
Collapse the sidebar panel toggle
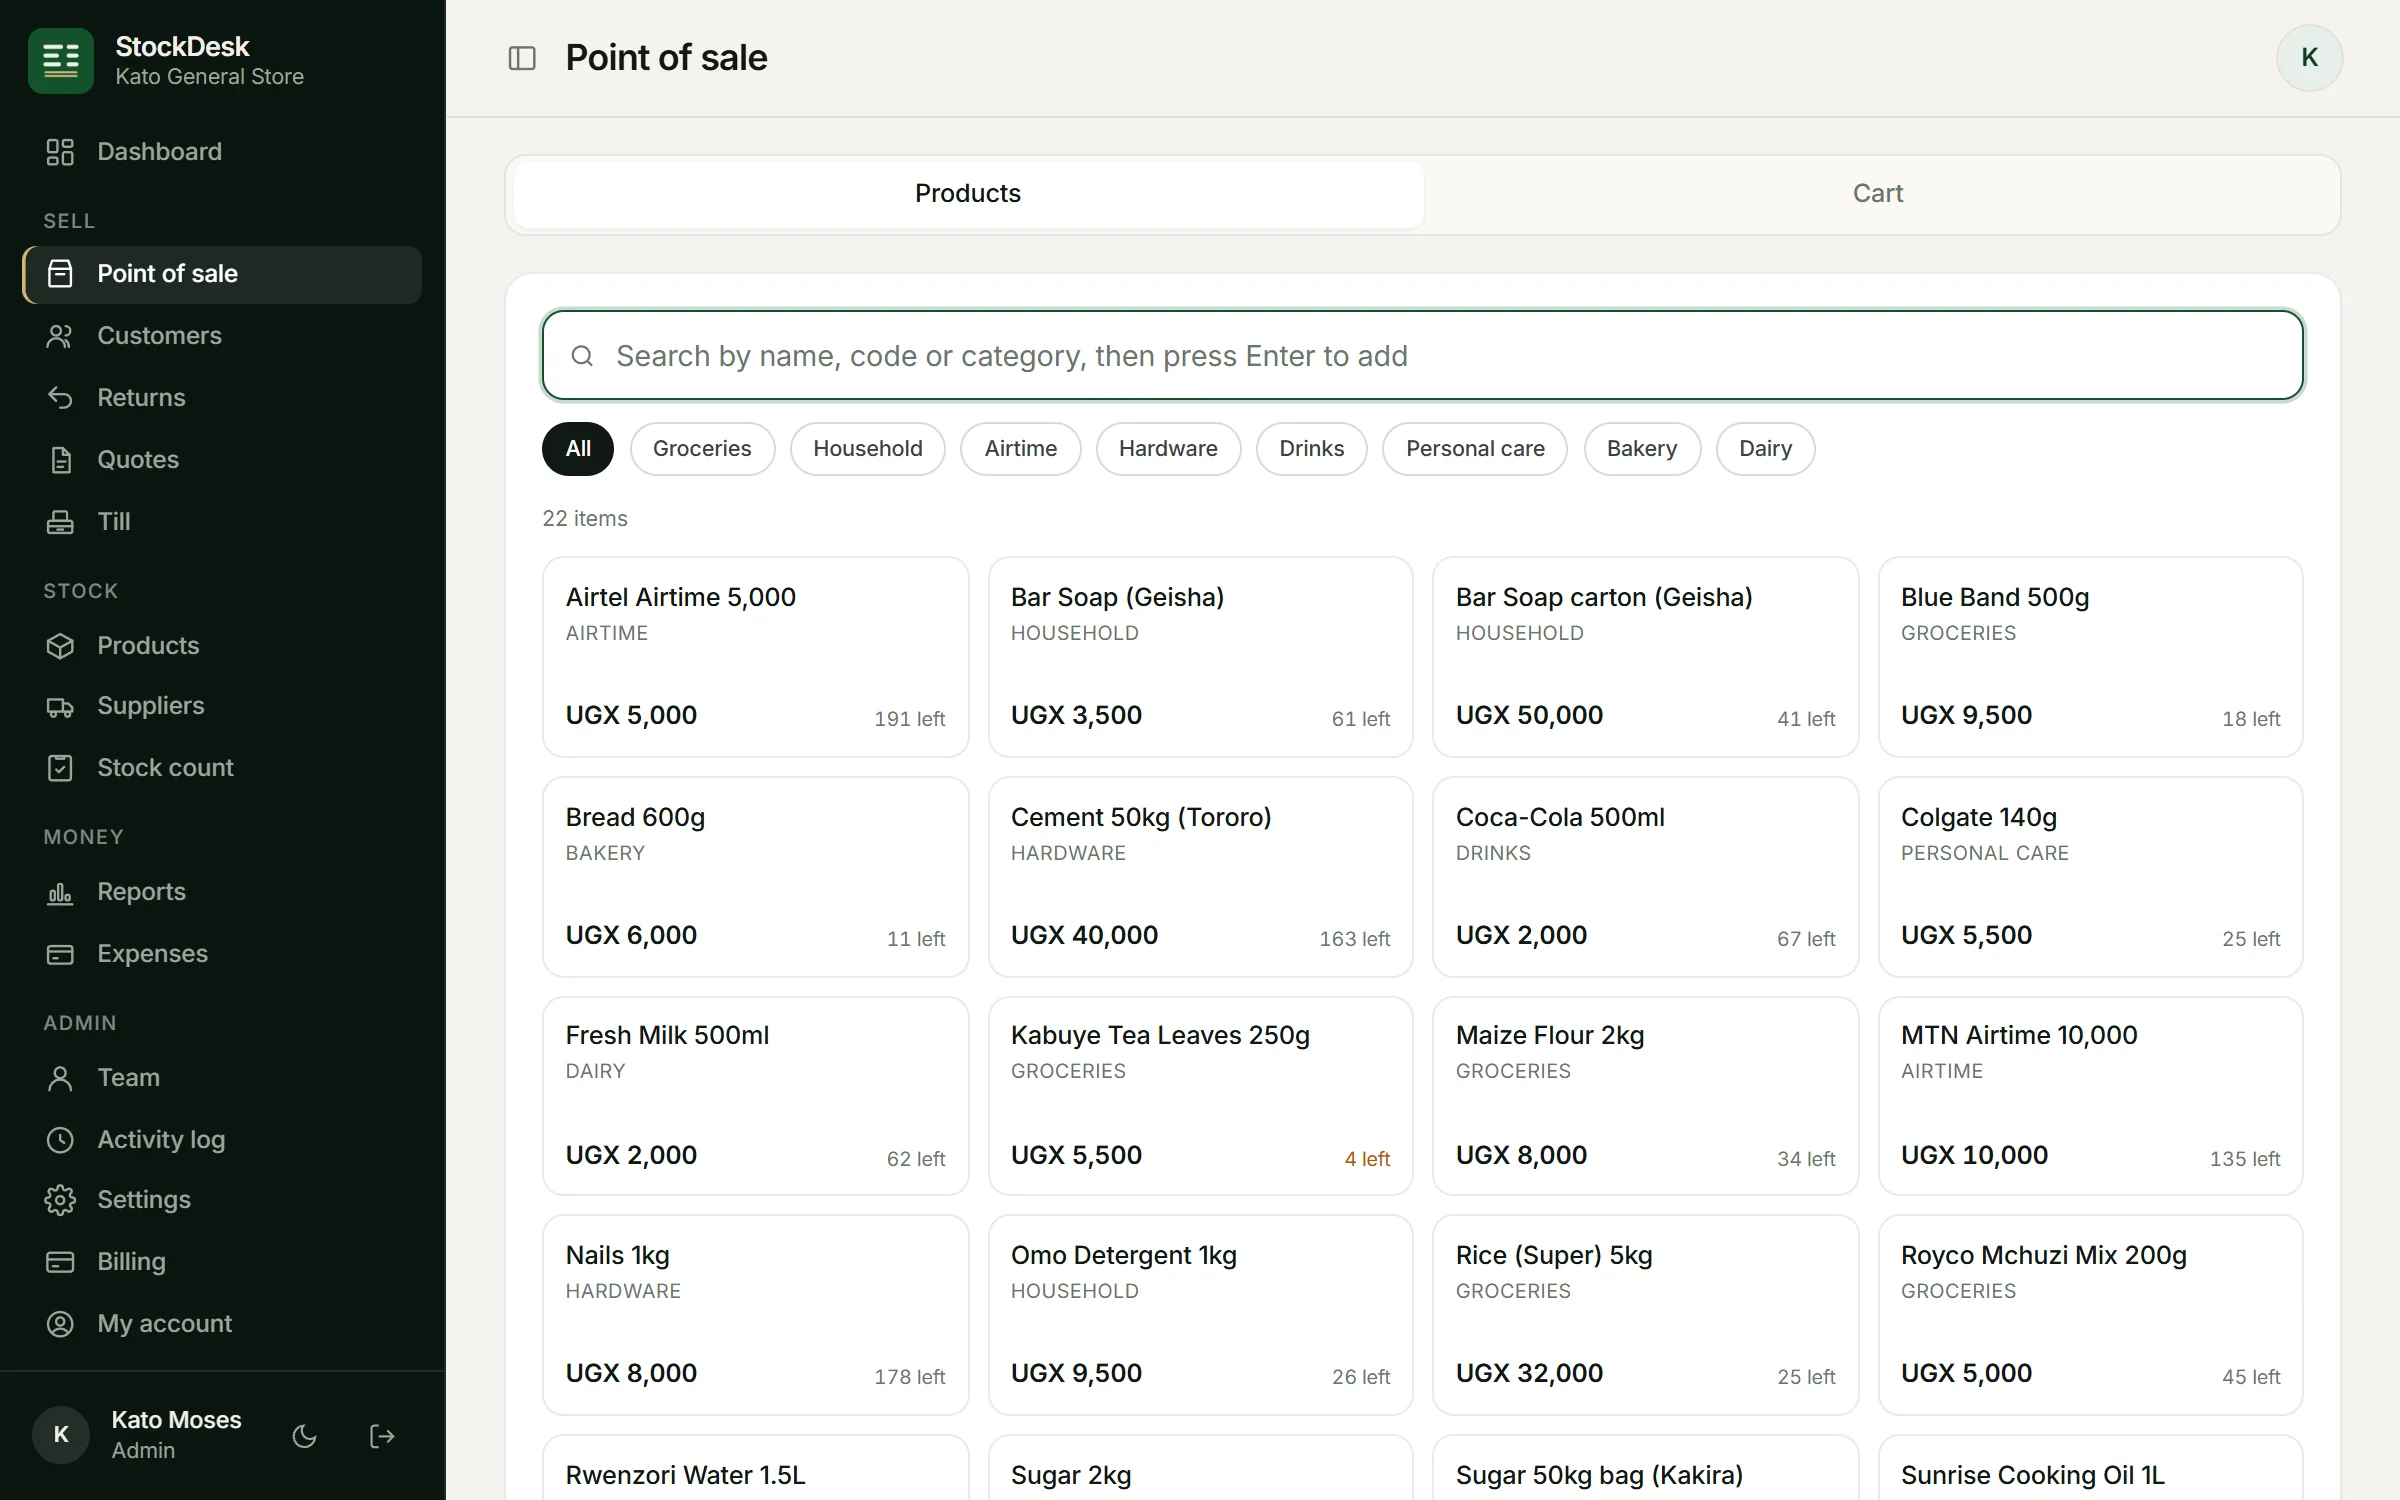522,58
